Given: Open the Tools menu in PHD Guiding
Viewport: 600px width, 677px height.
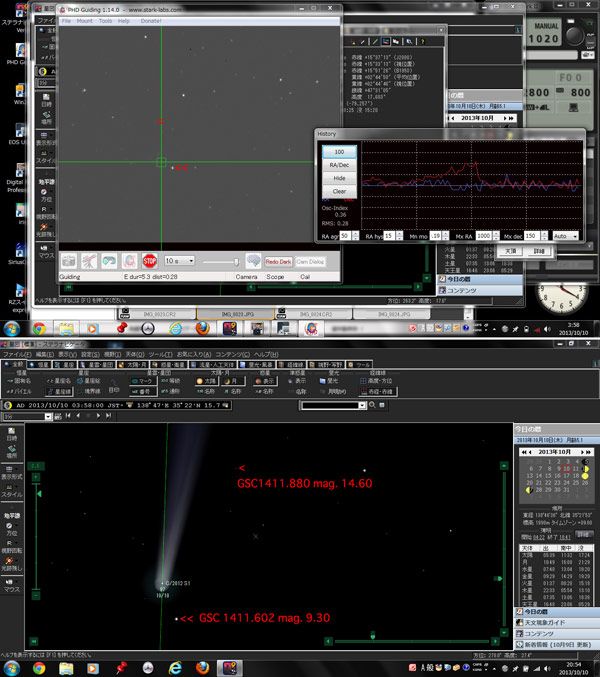Looking at the screenshot, I should pyautogui.click(x=105, y=21).
